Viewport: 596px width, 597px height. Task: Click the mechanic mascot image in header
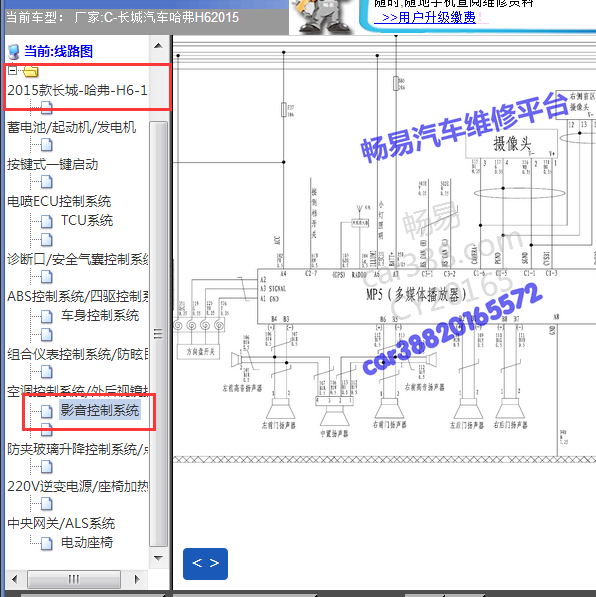[321, 17]
